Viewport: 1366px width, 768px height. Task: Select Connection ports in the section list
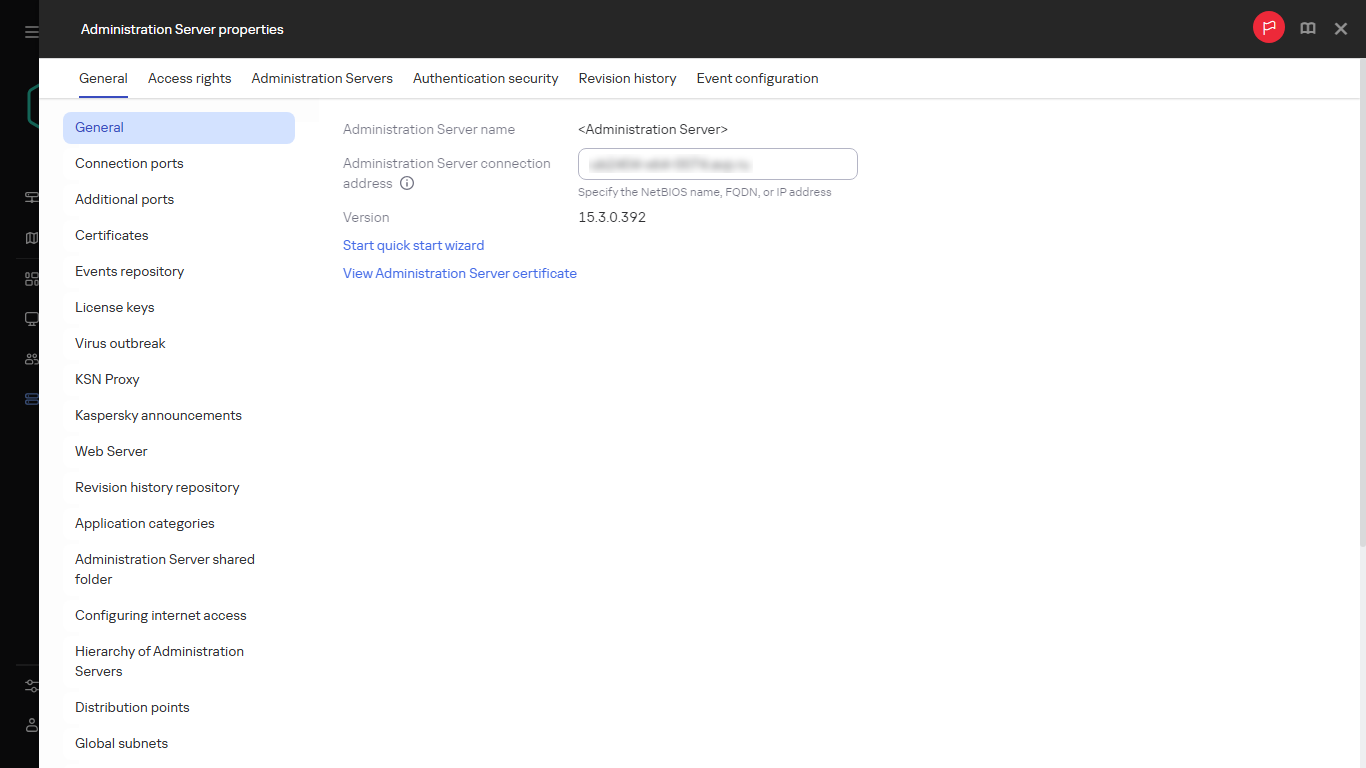(130, 163)
